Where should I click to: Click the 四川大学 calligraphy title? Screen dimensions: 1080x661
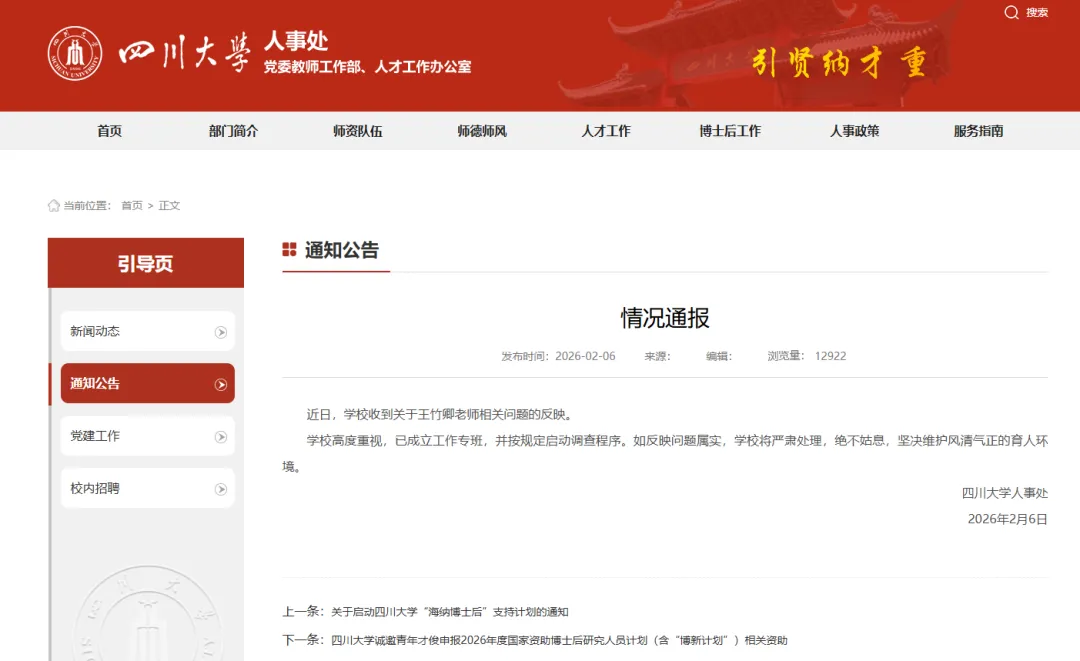185,54
